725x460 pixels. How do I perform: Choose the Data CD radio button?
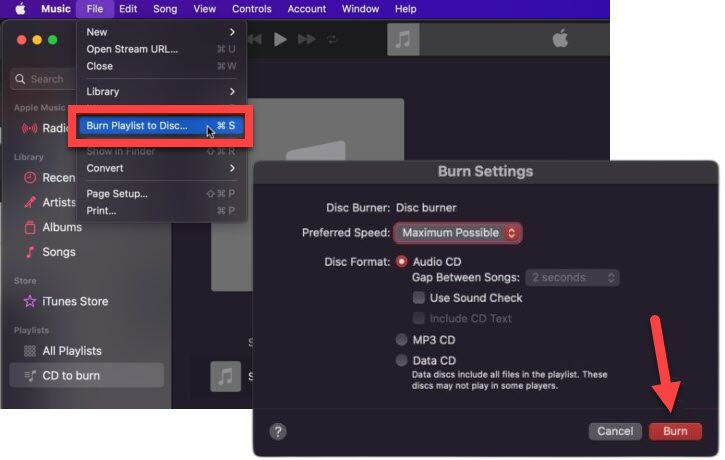pyautogui.click(x=402, y=360)
